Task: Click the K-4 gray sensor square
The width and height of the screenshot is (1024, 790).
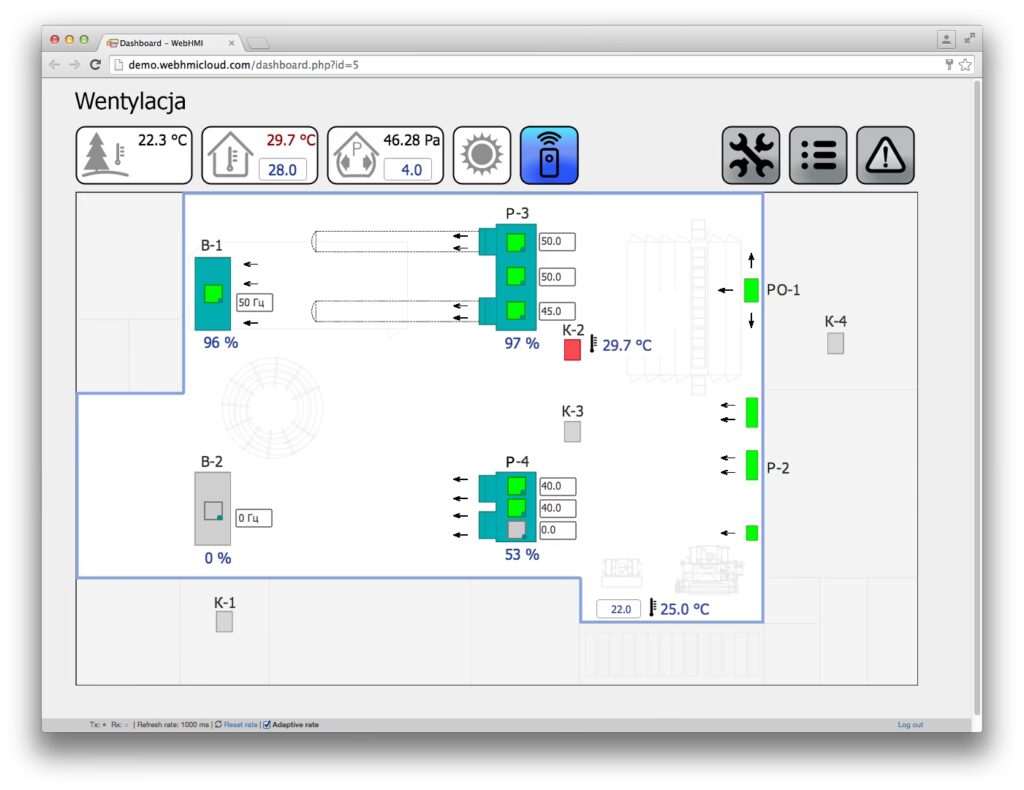Action: tap(835, 344)
